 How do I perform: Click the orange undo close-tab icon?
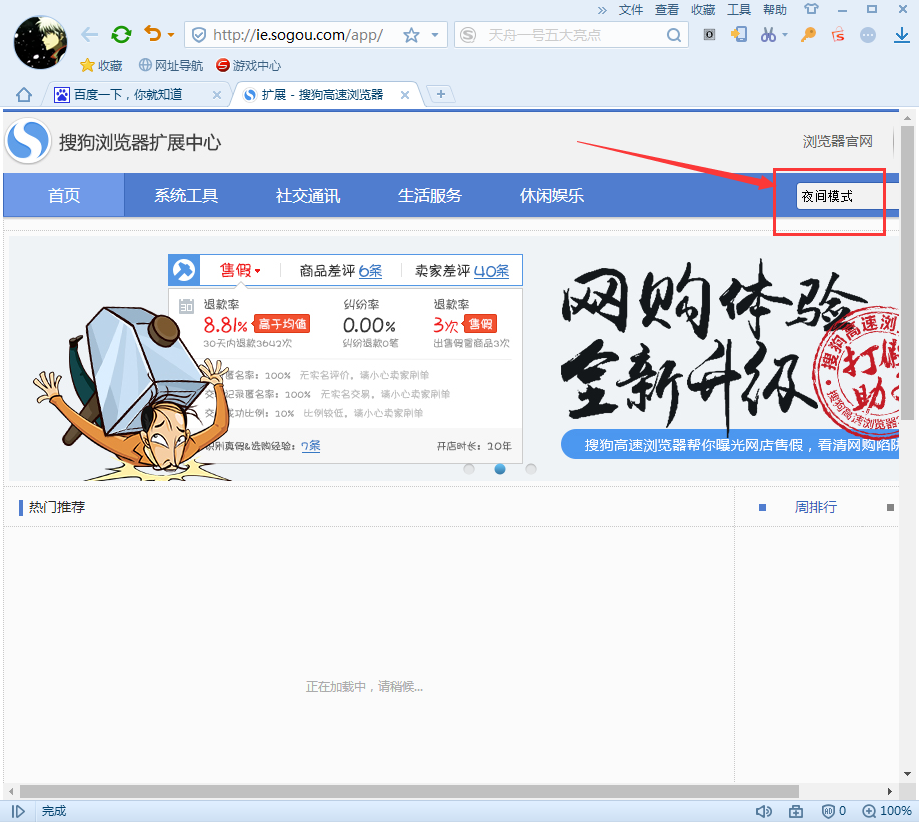click(x=152, y=34)
